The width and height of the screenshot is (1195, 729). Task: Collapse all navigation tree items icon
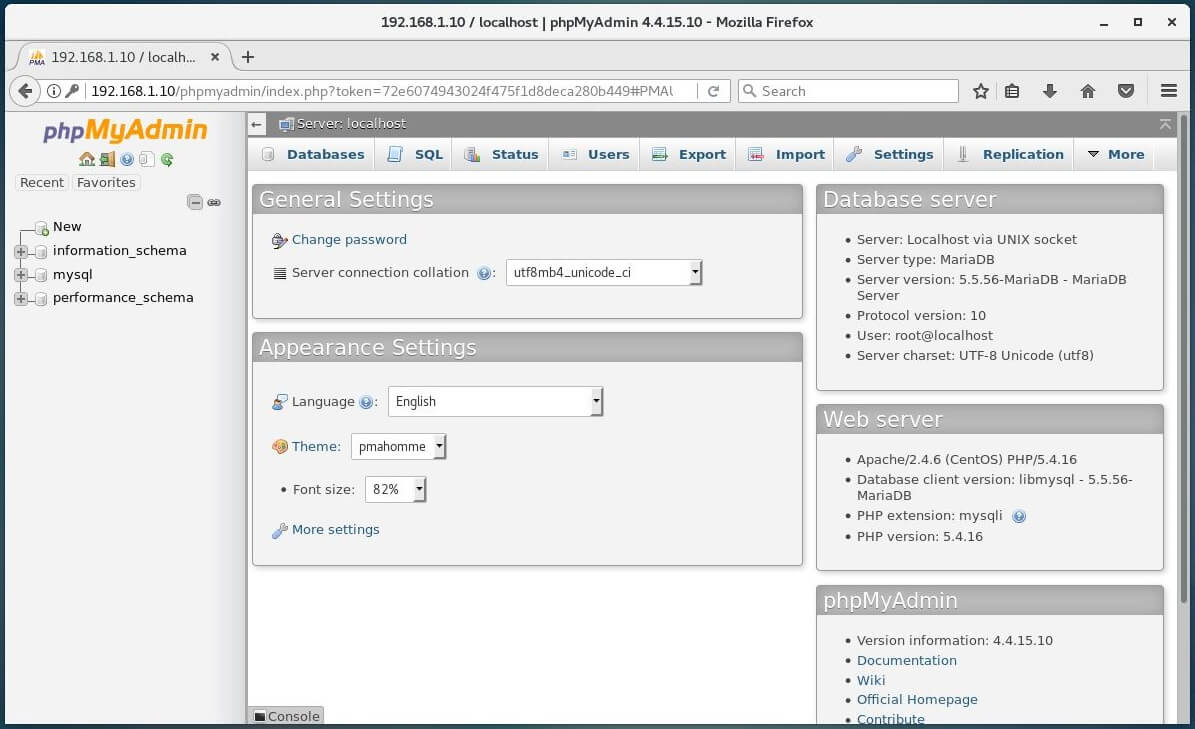pos(195,202)
